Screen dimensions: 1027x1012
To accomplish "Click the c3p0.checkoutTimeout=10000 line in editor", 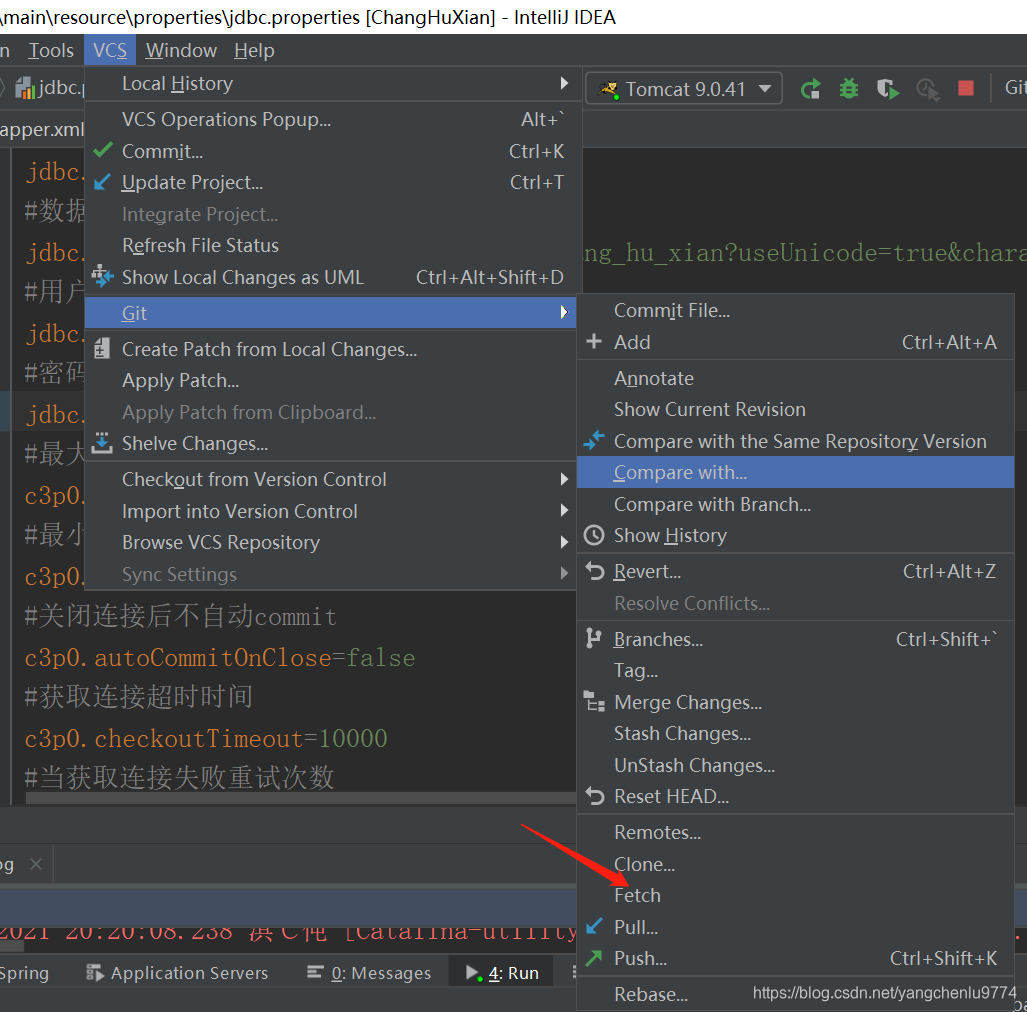I will 206,739.
